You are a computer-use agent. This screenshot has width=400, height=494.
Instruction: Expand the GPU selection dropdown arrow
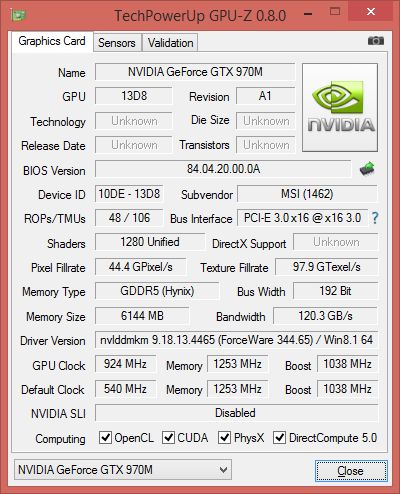click(x=223, y=470)
